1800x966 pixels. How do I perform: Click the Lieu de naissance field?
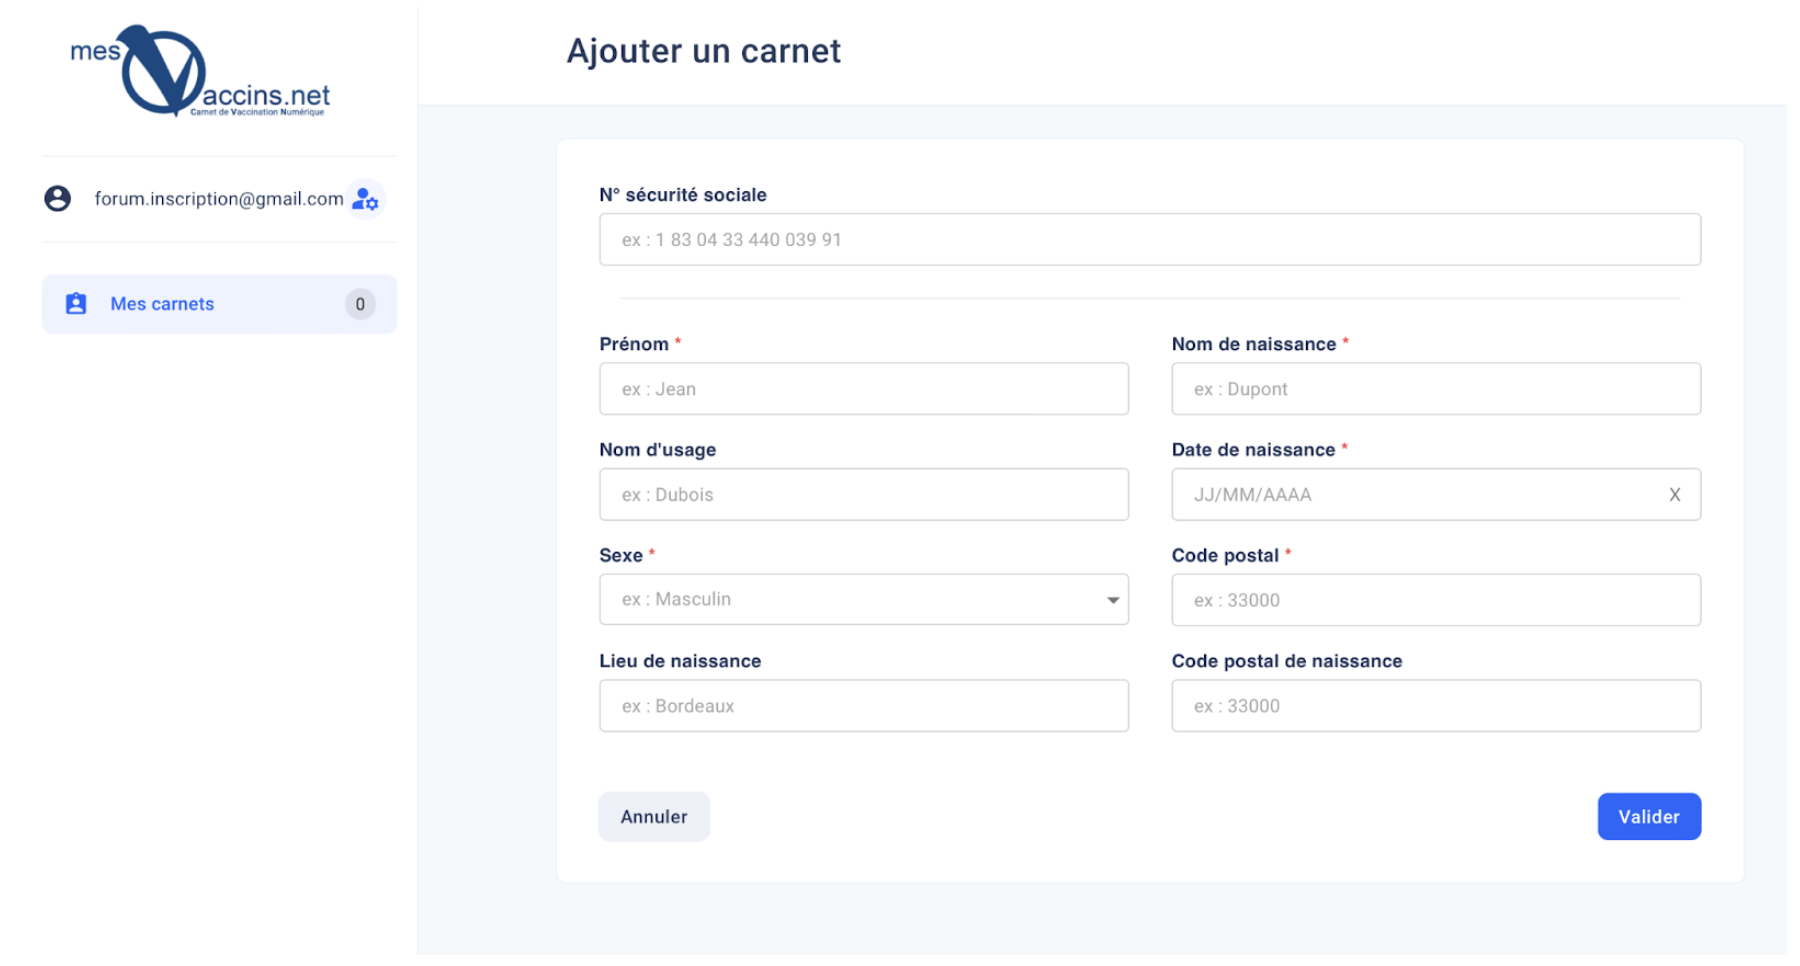pyautogui.click(x=864, y=706)
